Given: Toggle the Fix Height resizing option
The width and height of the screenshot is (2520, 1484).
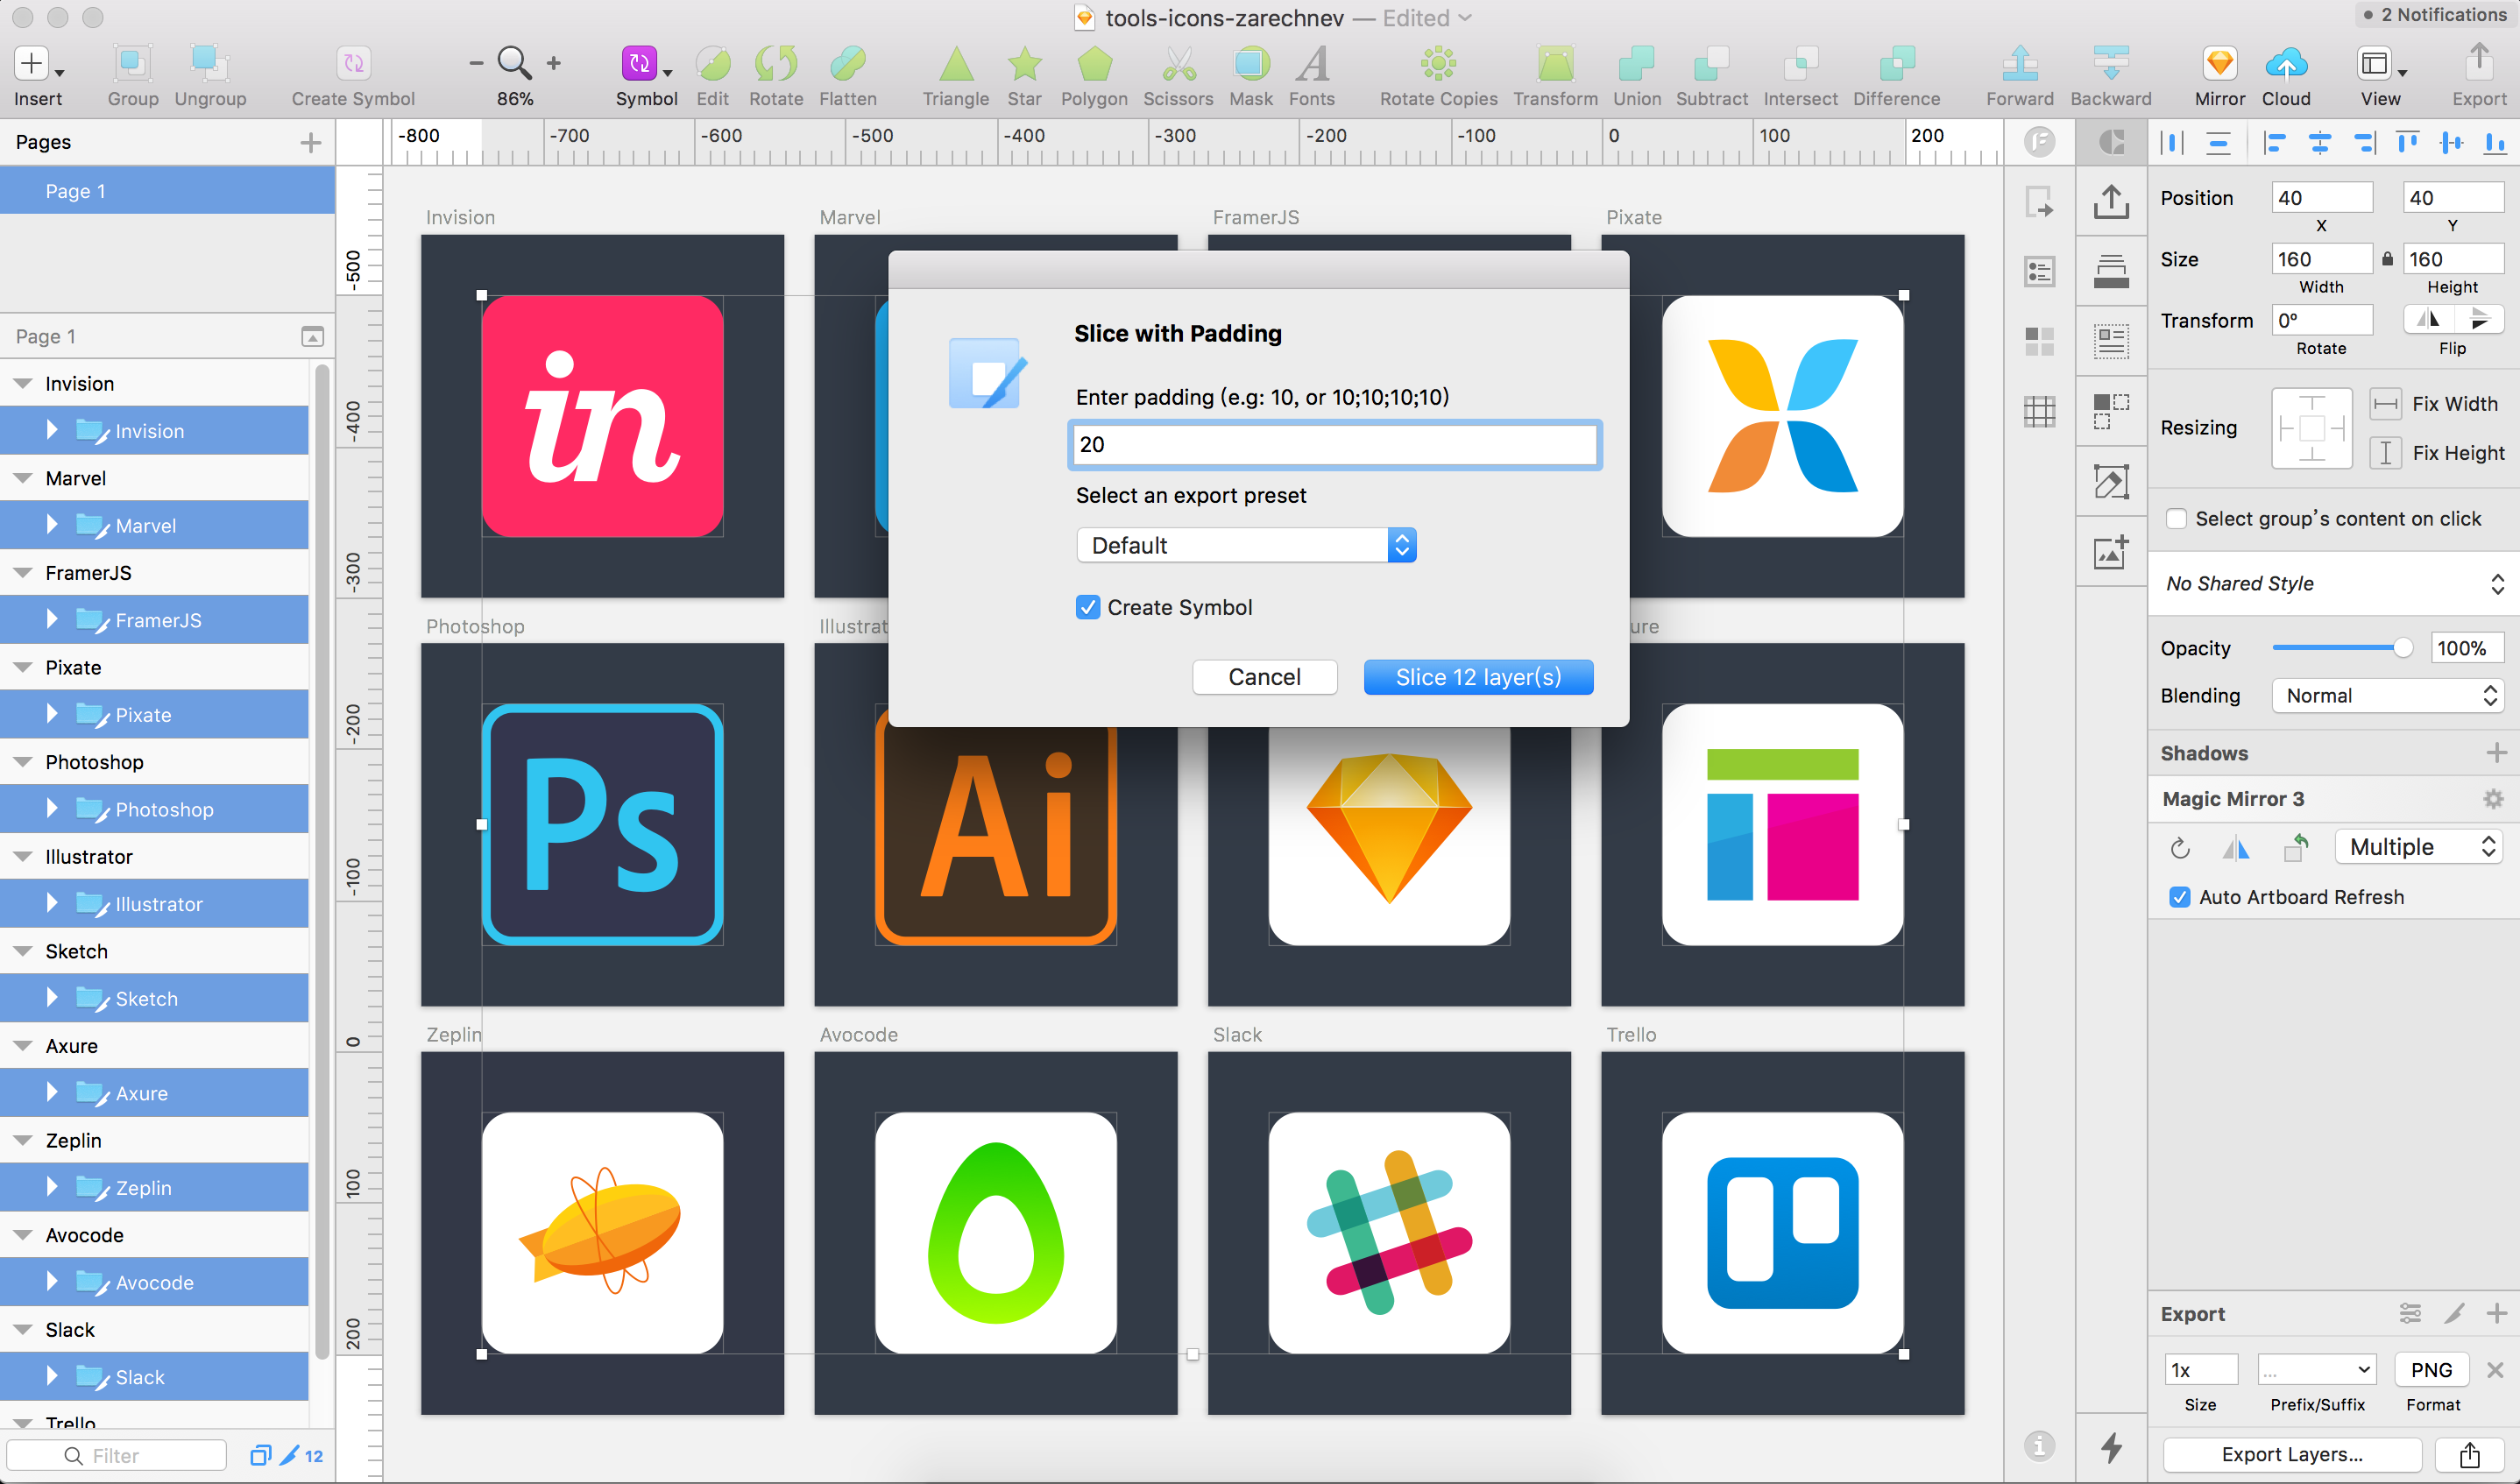Looking at the screenshot, I should point(2385,453).
